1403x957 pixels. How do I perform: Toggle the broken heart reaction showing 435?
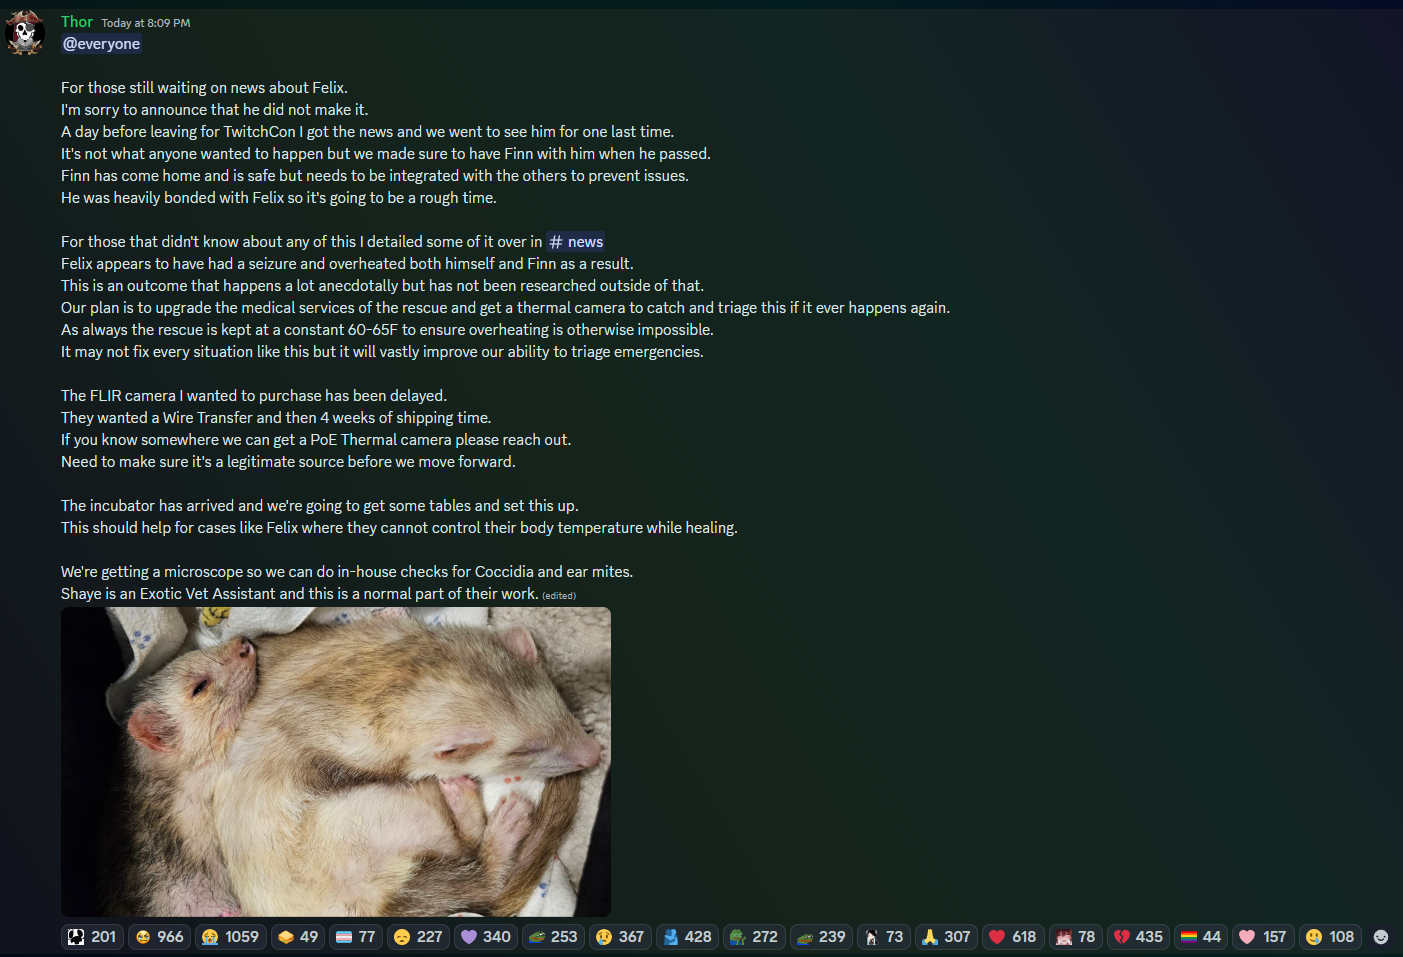(1138, 937)
